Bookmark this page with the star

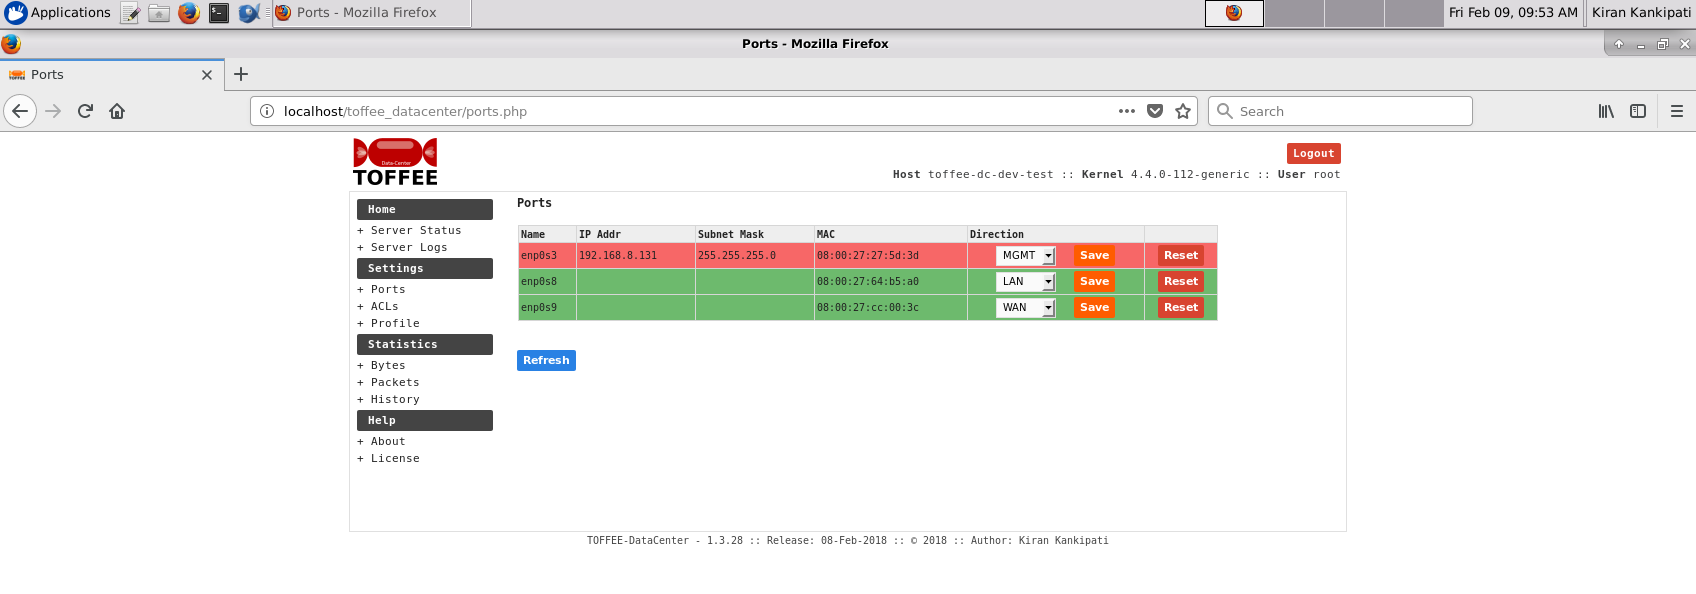1183,111
